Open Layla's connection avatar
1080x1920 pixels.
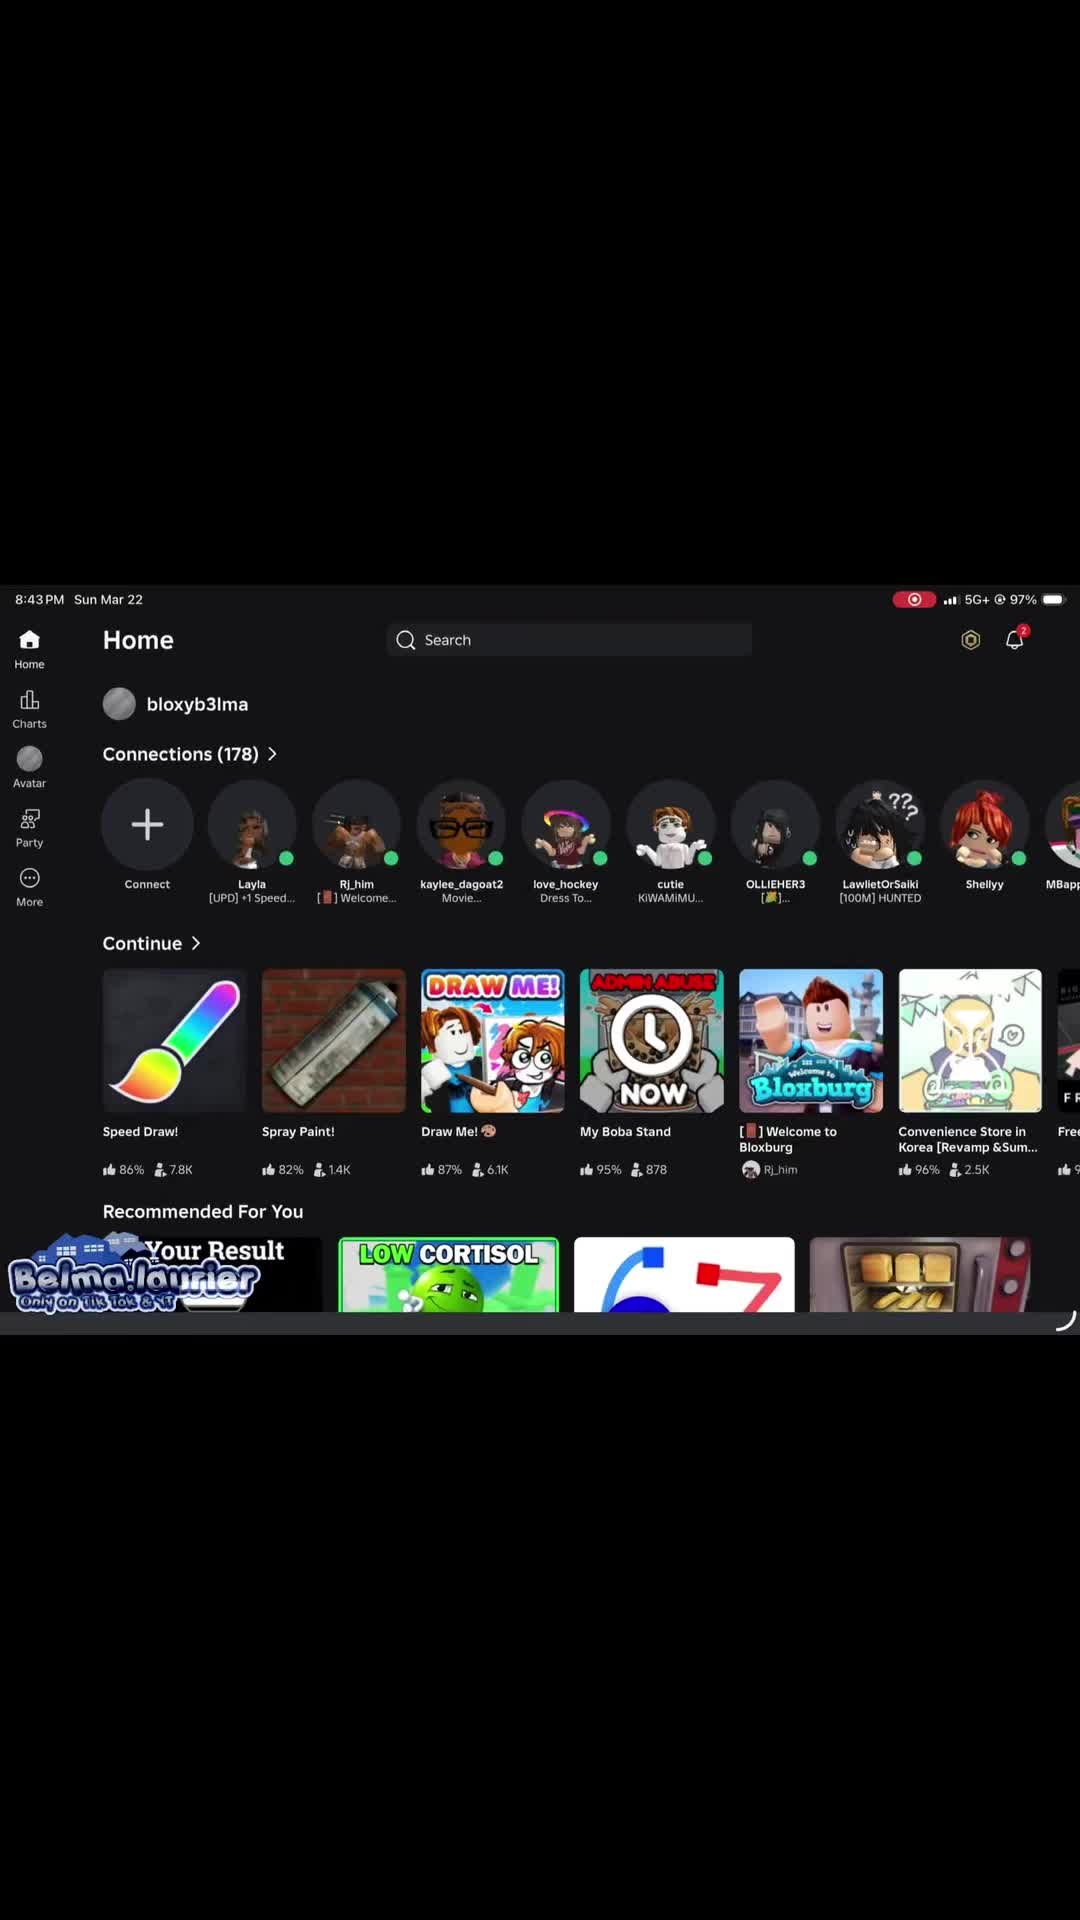(x=252, y=824)
